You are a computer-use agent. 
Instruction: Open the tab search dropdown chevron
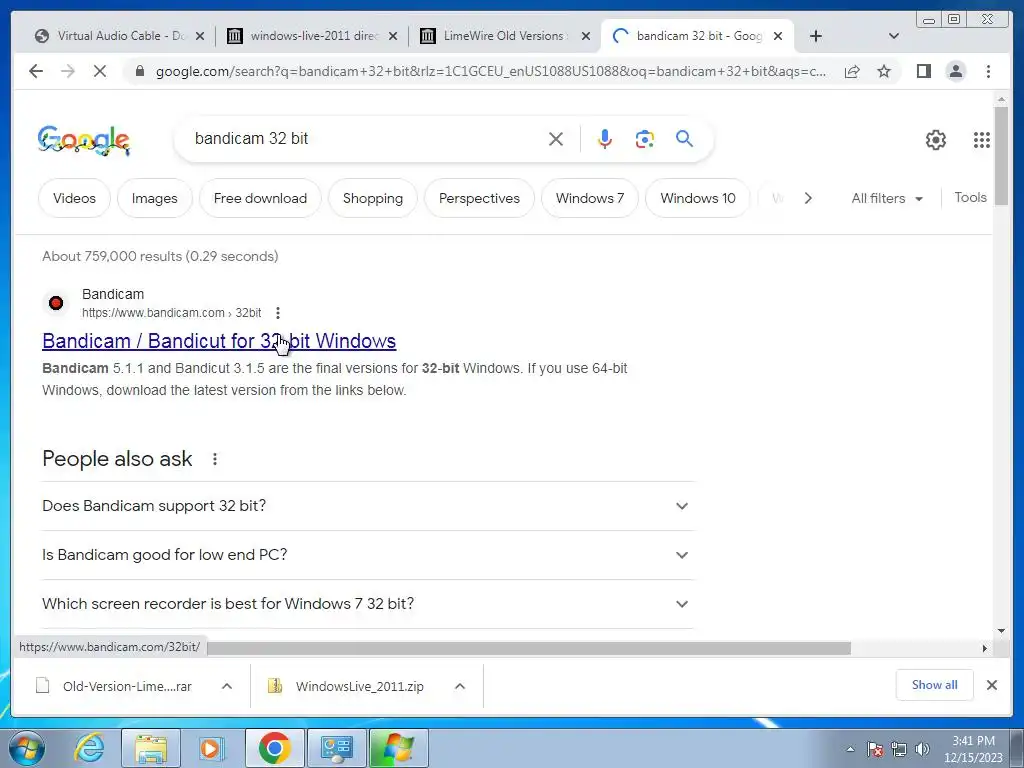(894, 36)
